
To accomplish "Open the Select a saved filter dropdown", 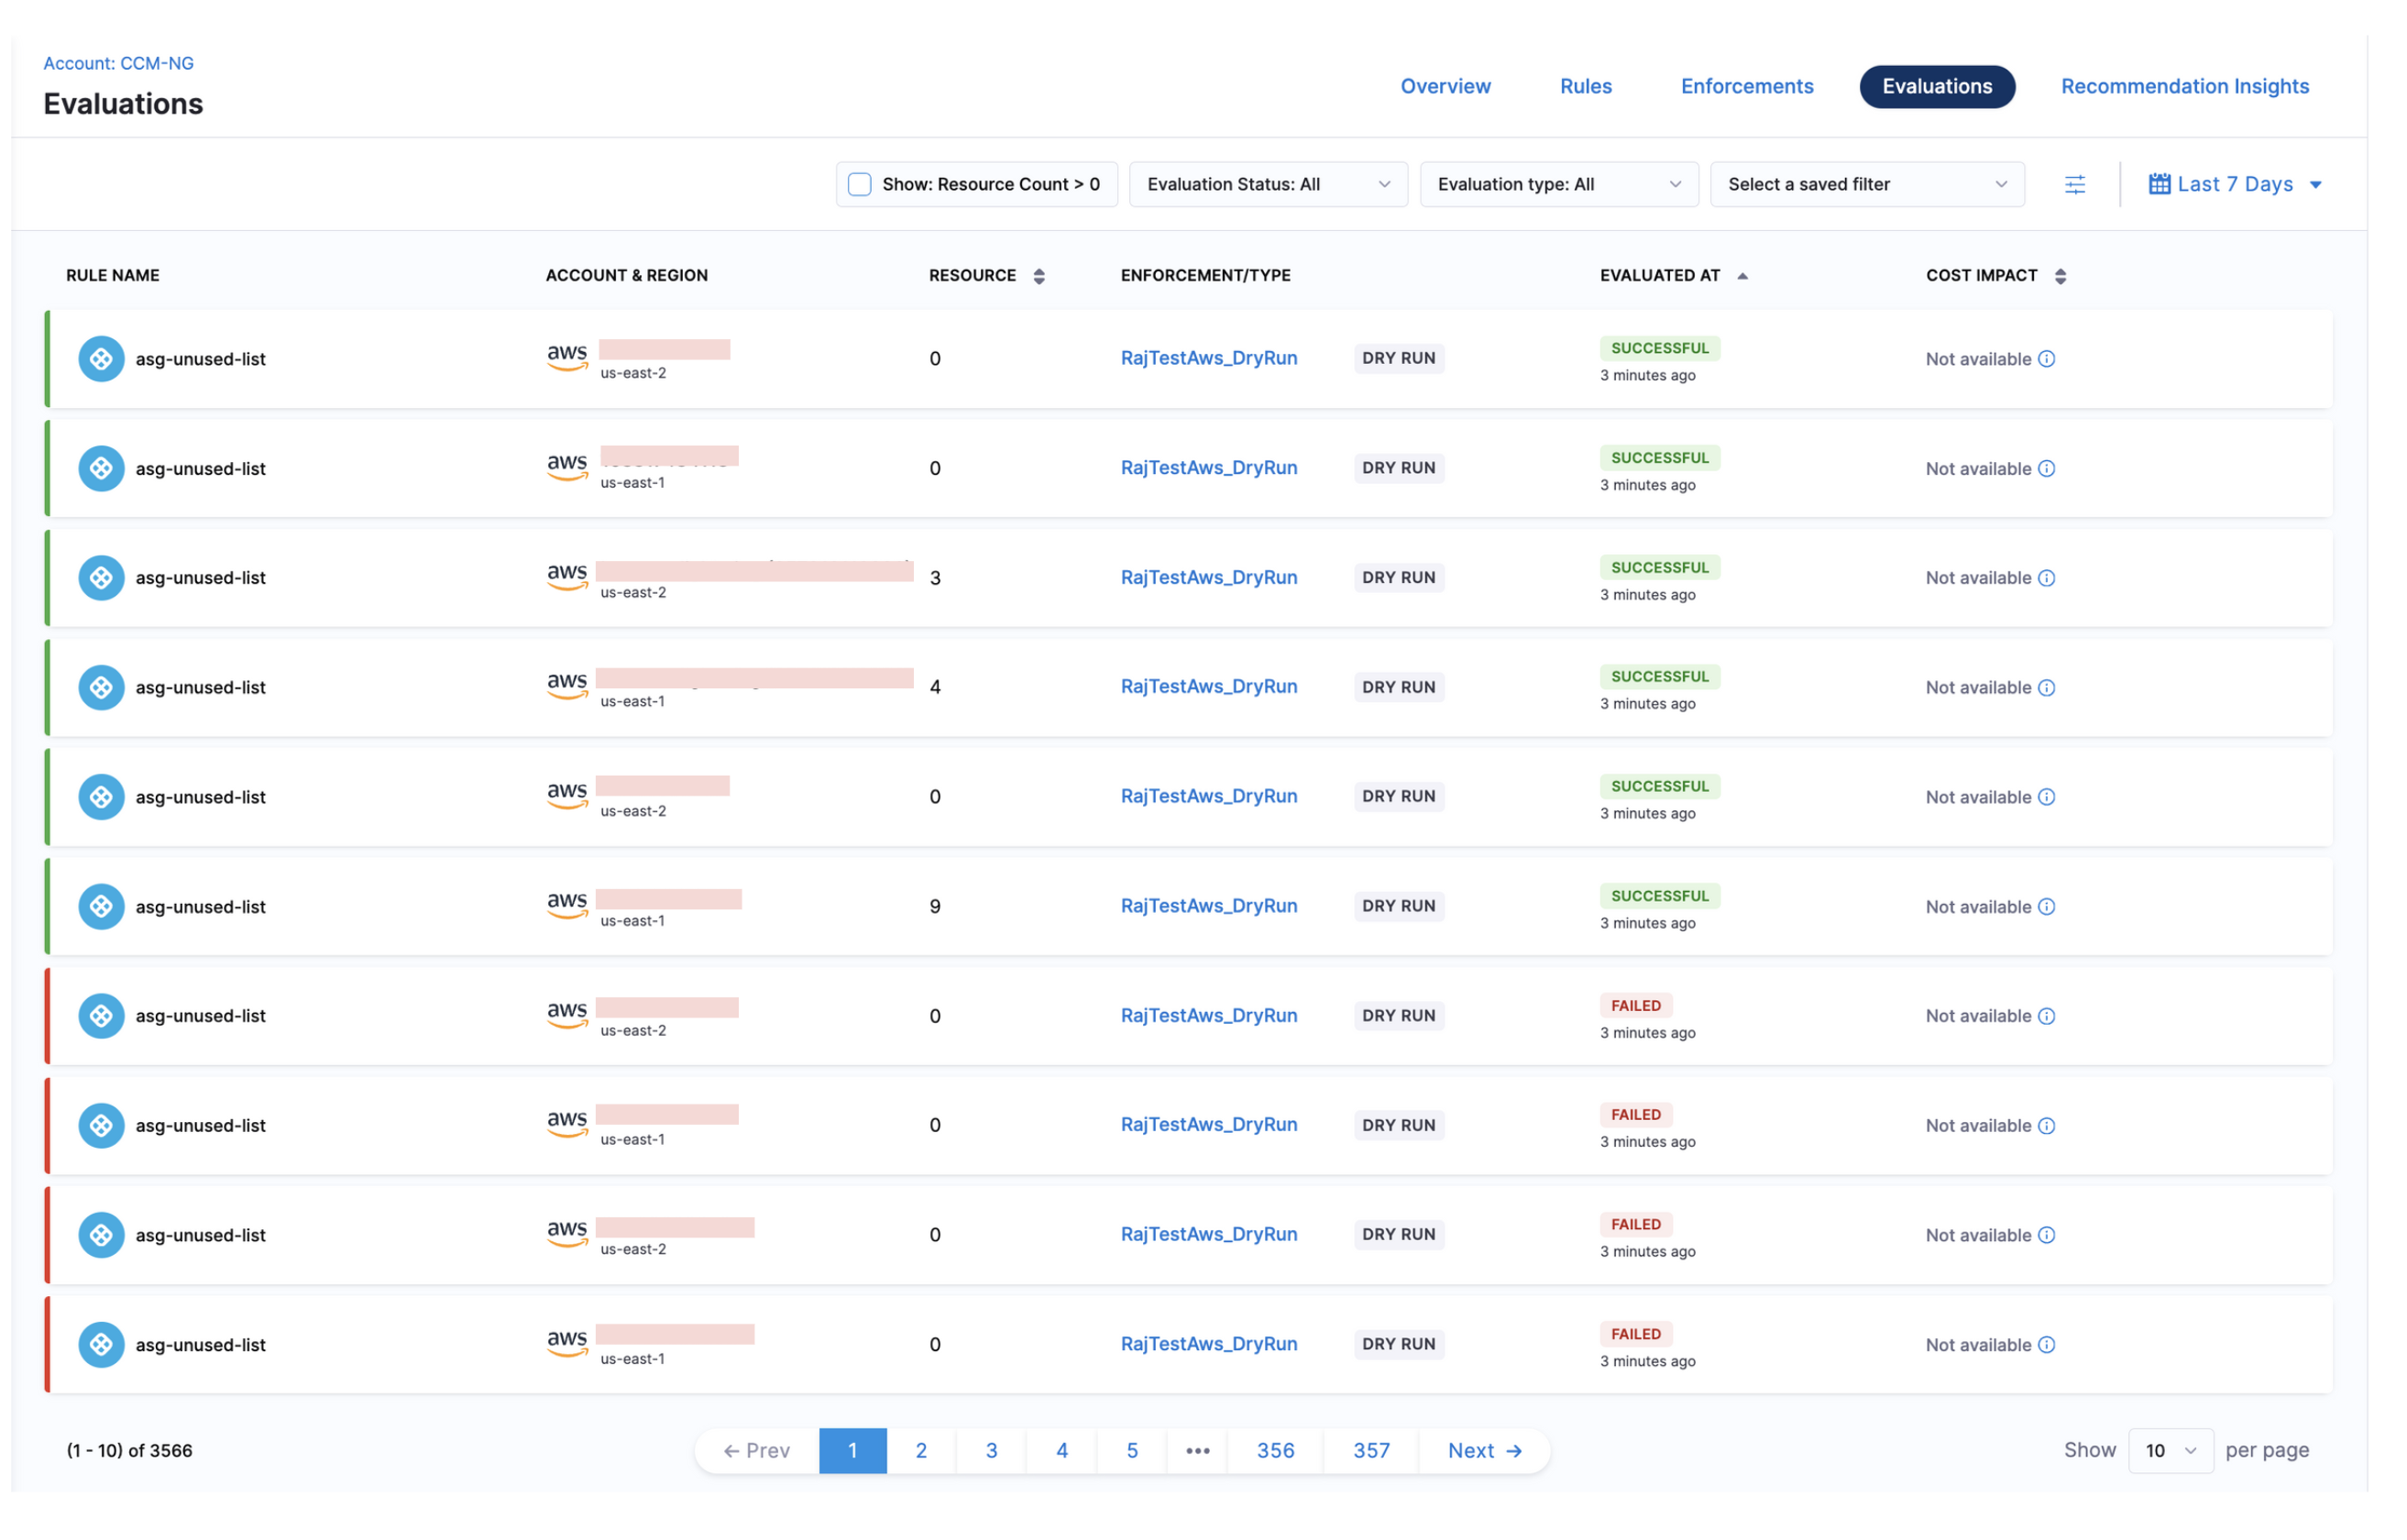I will click(x=1866, y=184).
